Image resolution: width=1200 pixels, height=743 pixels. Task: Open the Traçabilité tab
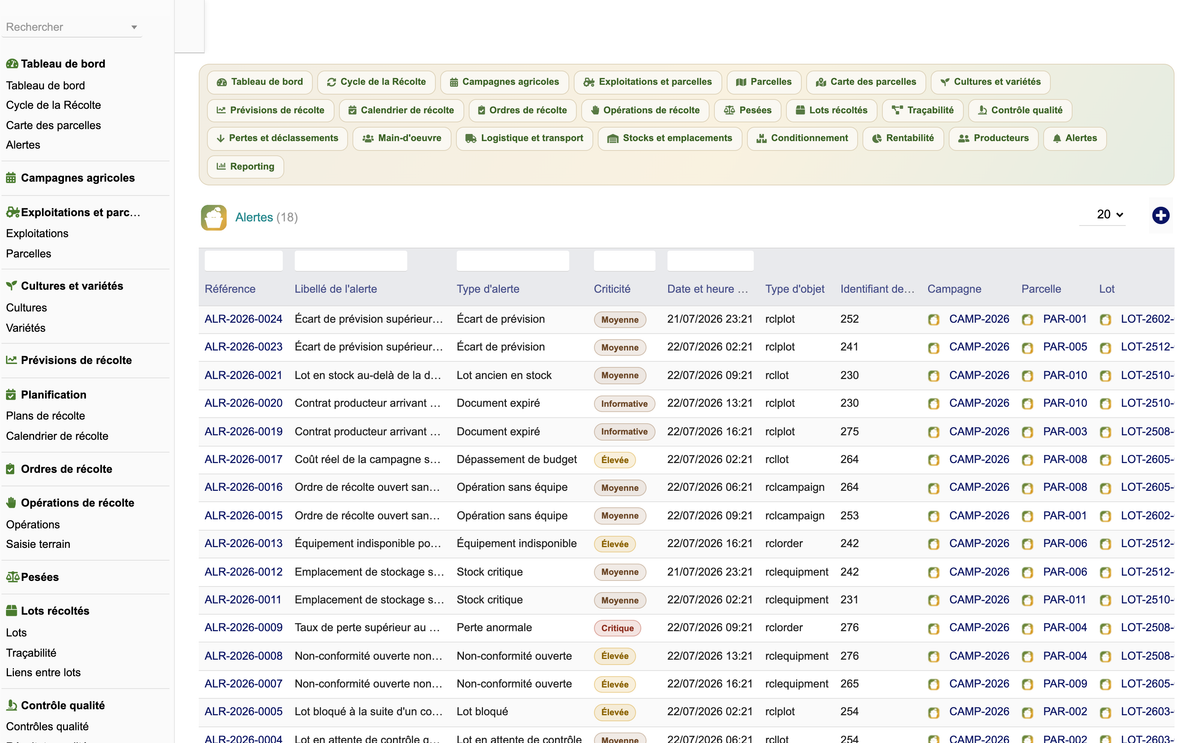tap(922, 110)
